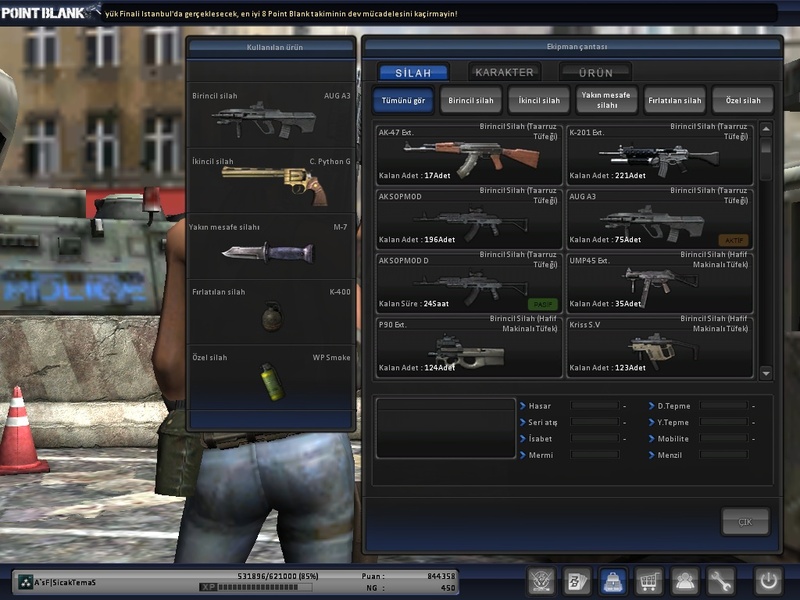Click the equipped WP Smoke slot
Screen dimensions: 800x600
[271, 378]
